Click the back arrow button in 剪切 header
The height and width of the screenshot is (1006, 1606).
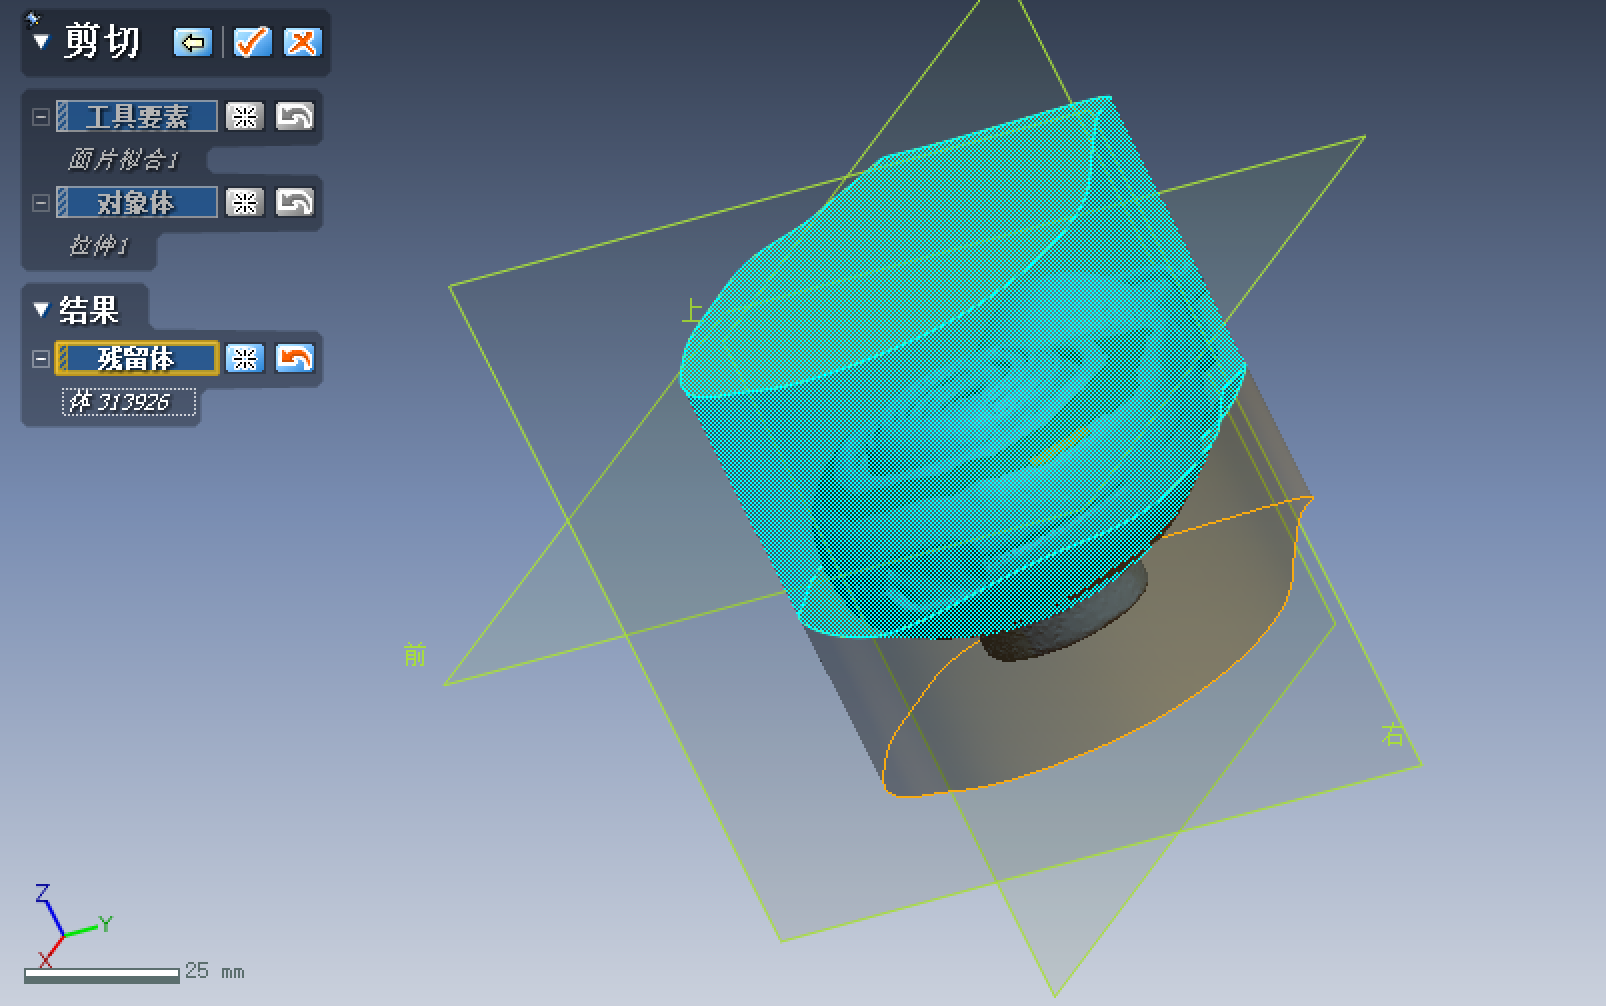coord(193,42)
